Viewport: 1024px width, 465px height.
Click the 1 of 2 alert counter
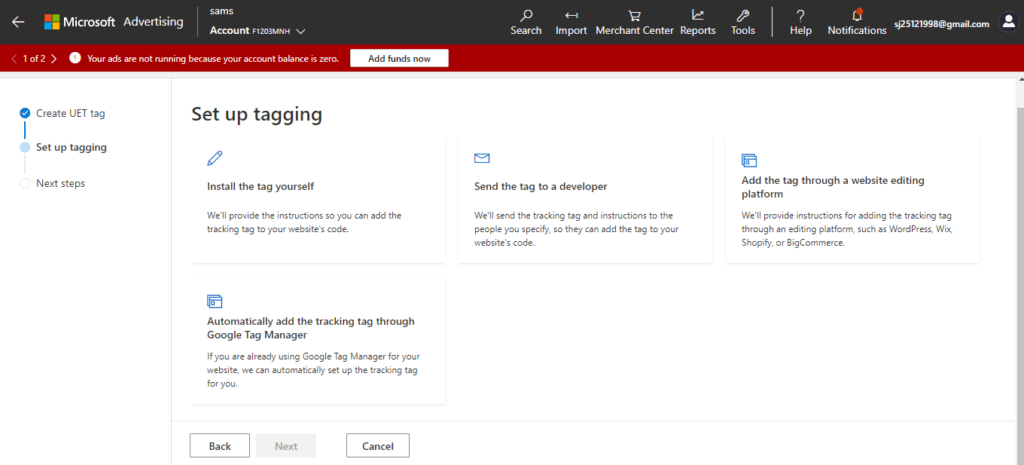tap(34, 59)
